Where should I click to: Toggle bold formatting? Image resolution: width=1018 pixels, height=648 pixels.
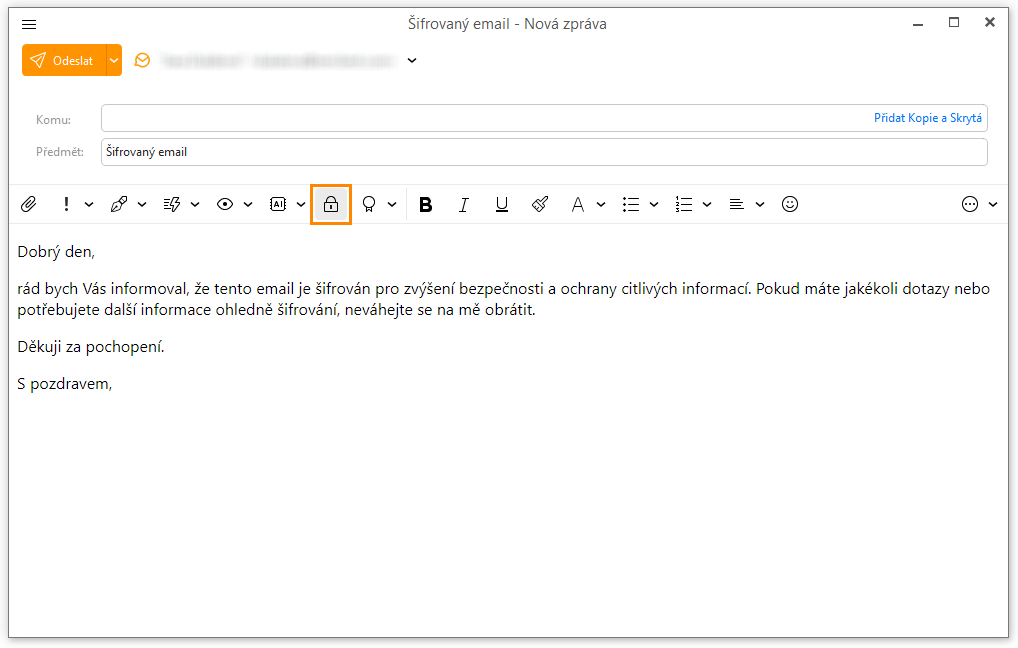coord(426,204)
